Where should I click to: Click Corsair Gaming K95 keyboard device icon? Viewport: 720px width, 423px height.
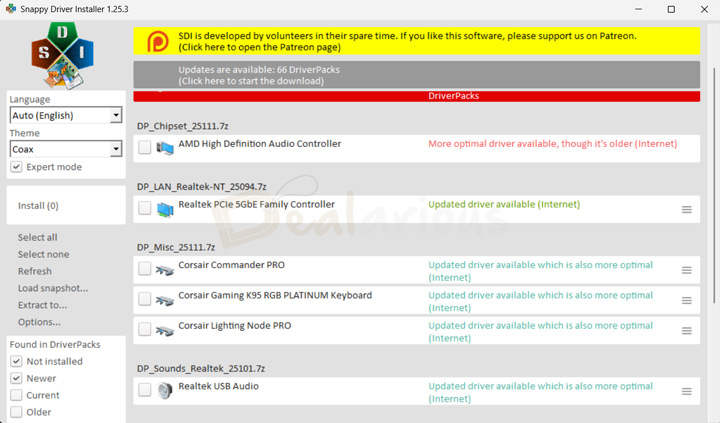(165, 300)
